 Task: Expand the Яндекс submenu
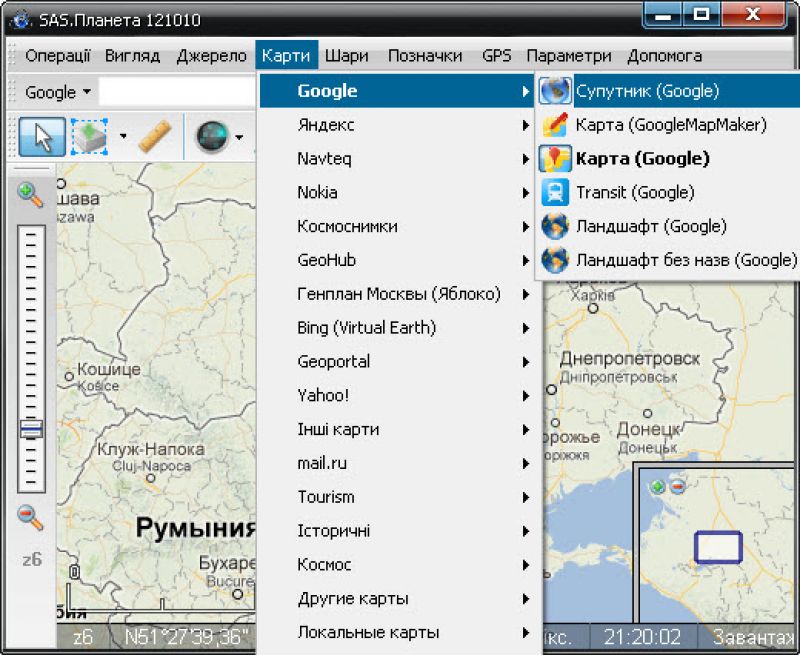[x=397, y=124]
